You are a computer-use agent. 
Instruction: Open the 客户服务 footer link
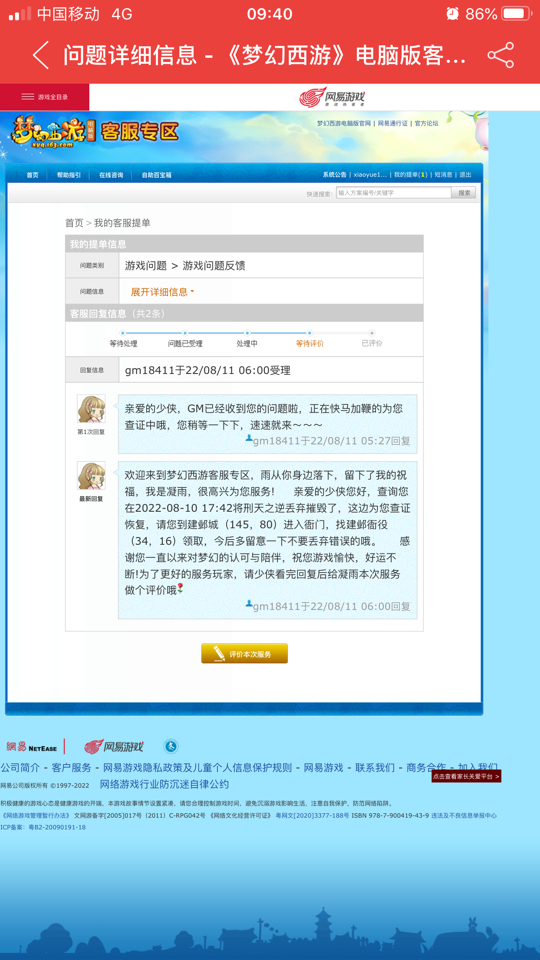71,768
